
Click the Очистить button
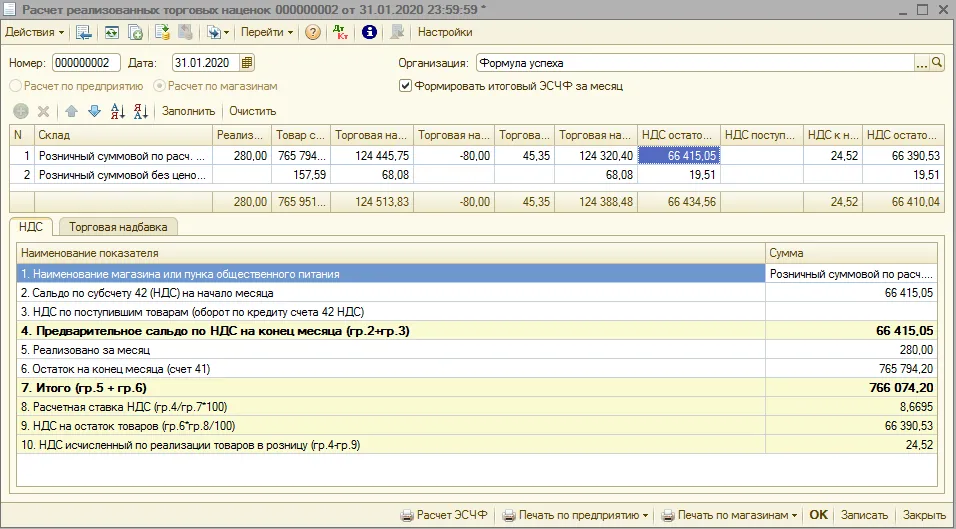coord(252,111)
